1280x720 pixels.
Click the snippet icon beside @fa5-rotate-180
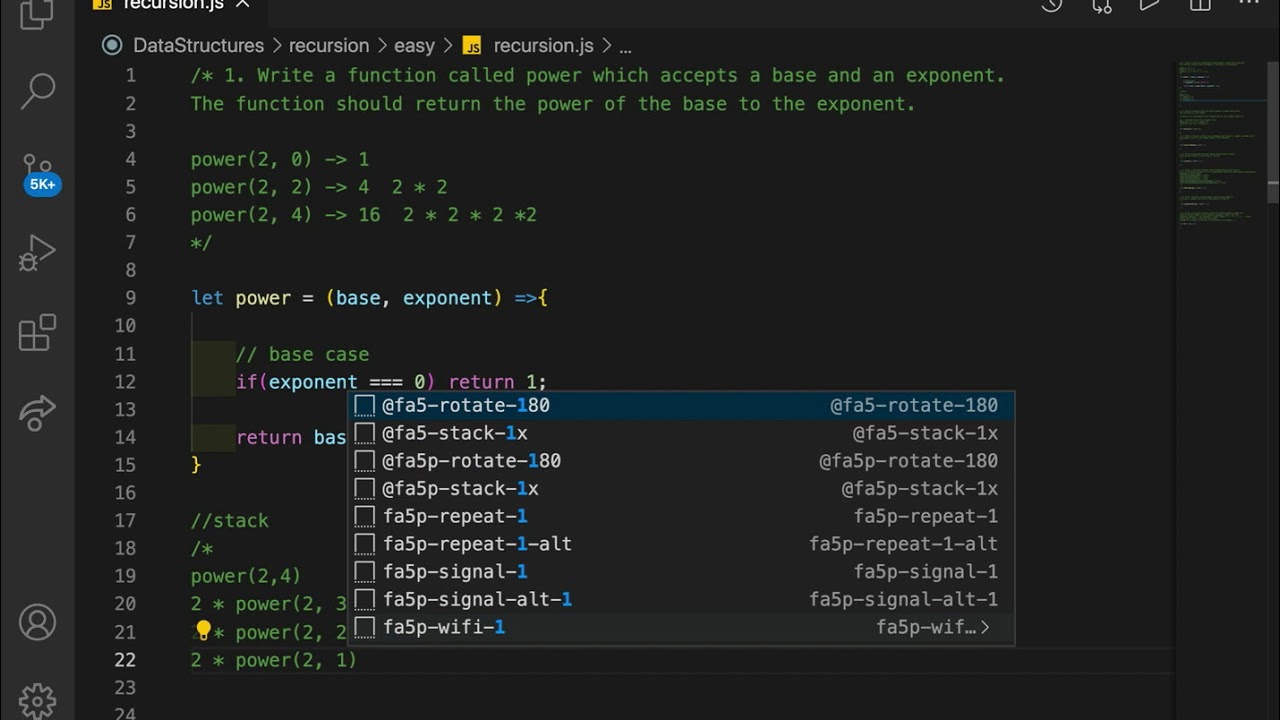[365, 405]
